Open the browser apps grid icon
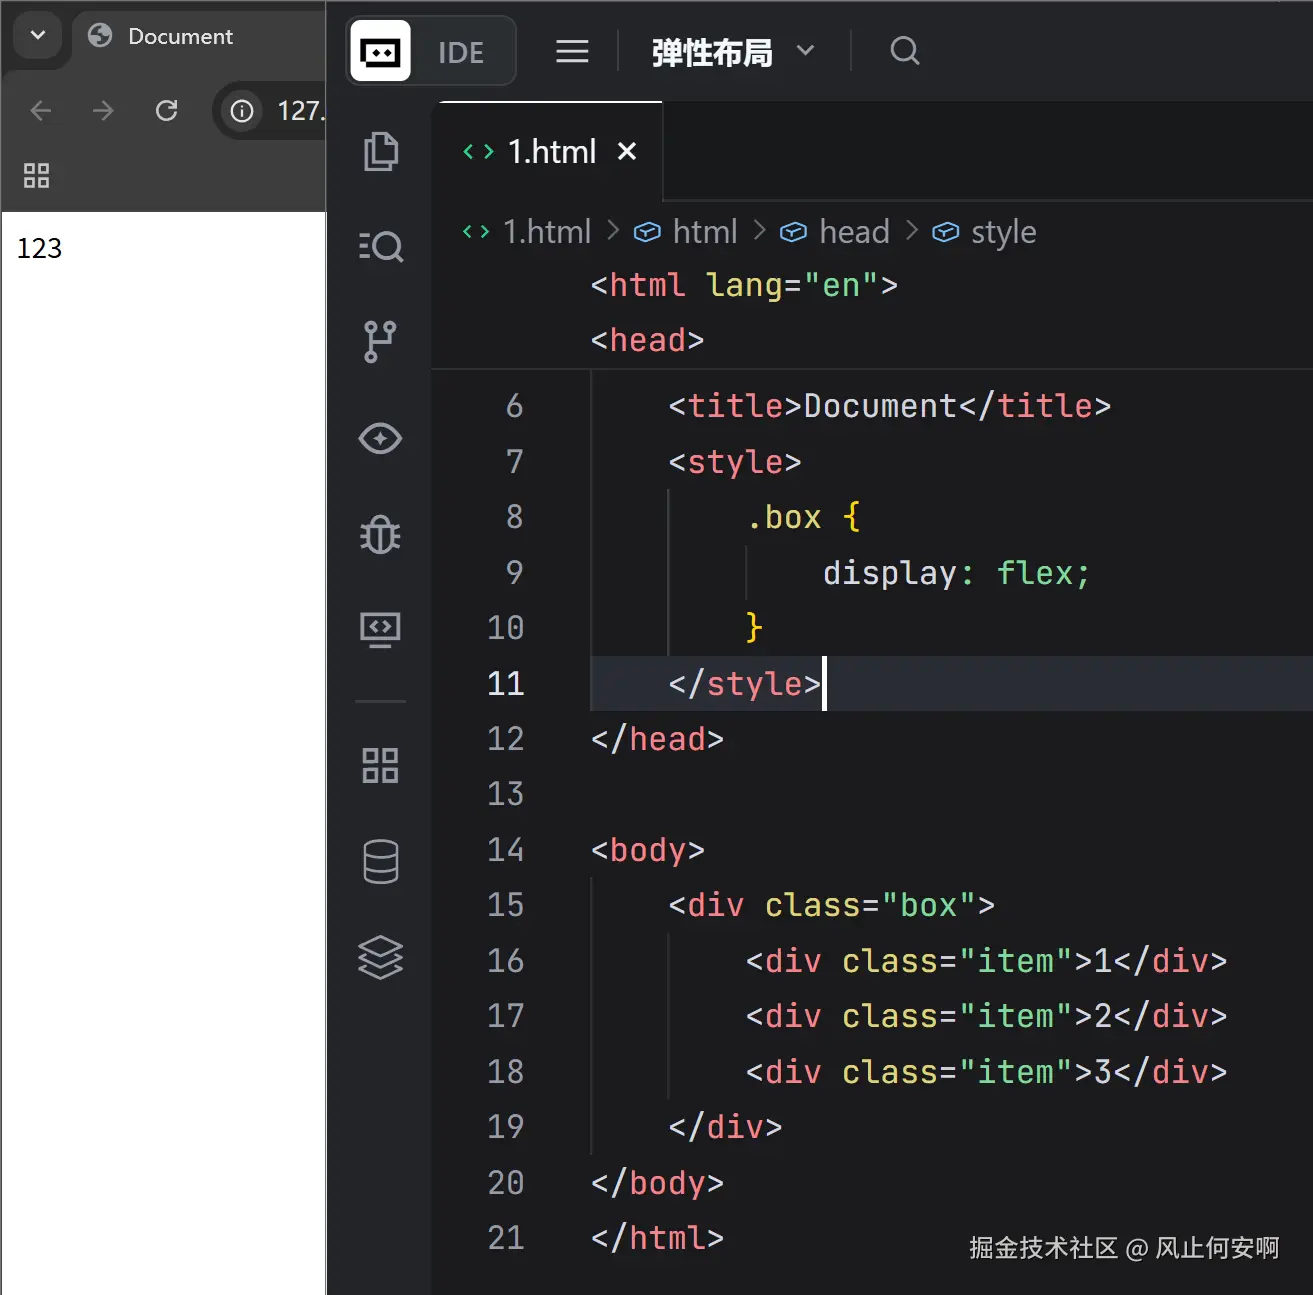 click(36, 176)
